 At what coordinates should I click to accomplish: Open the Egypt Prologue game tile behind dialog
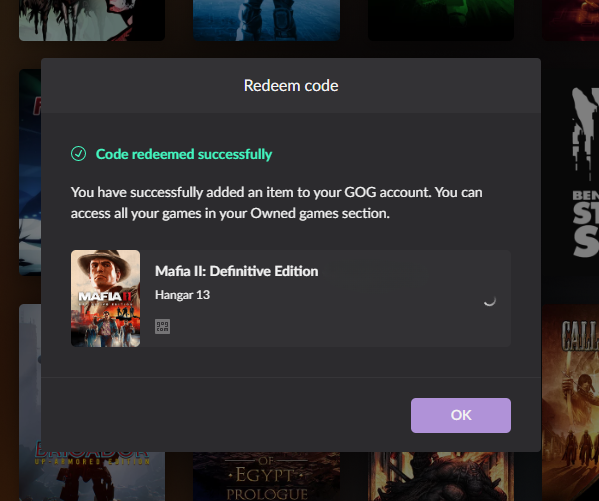pos(266,477)
